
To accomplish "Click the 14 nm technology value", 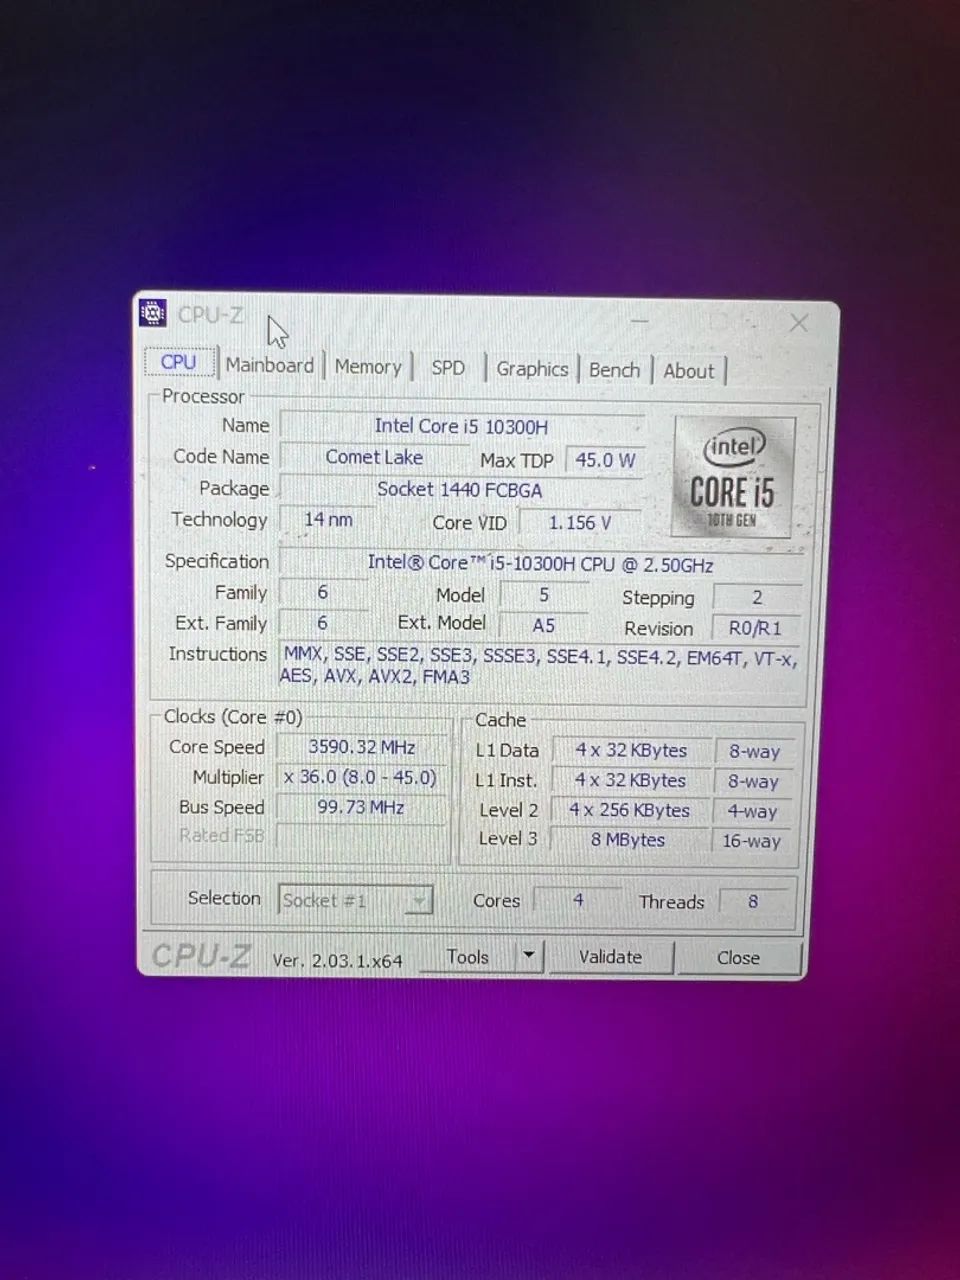I will pos(328,519).
